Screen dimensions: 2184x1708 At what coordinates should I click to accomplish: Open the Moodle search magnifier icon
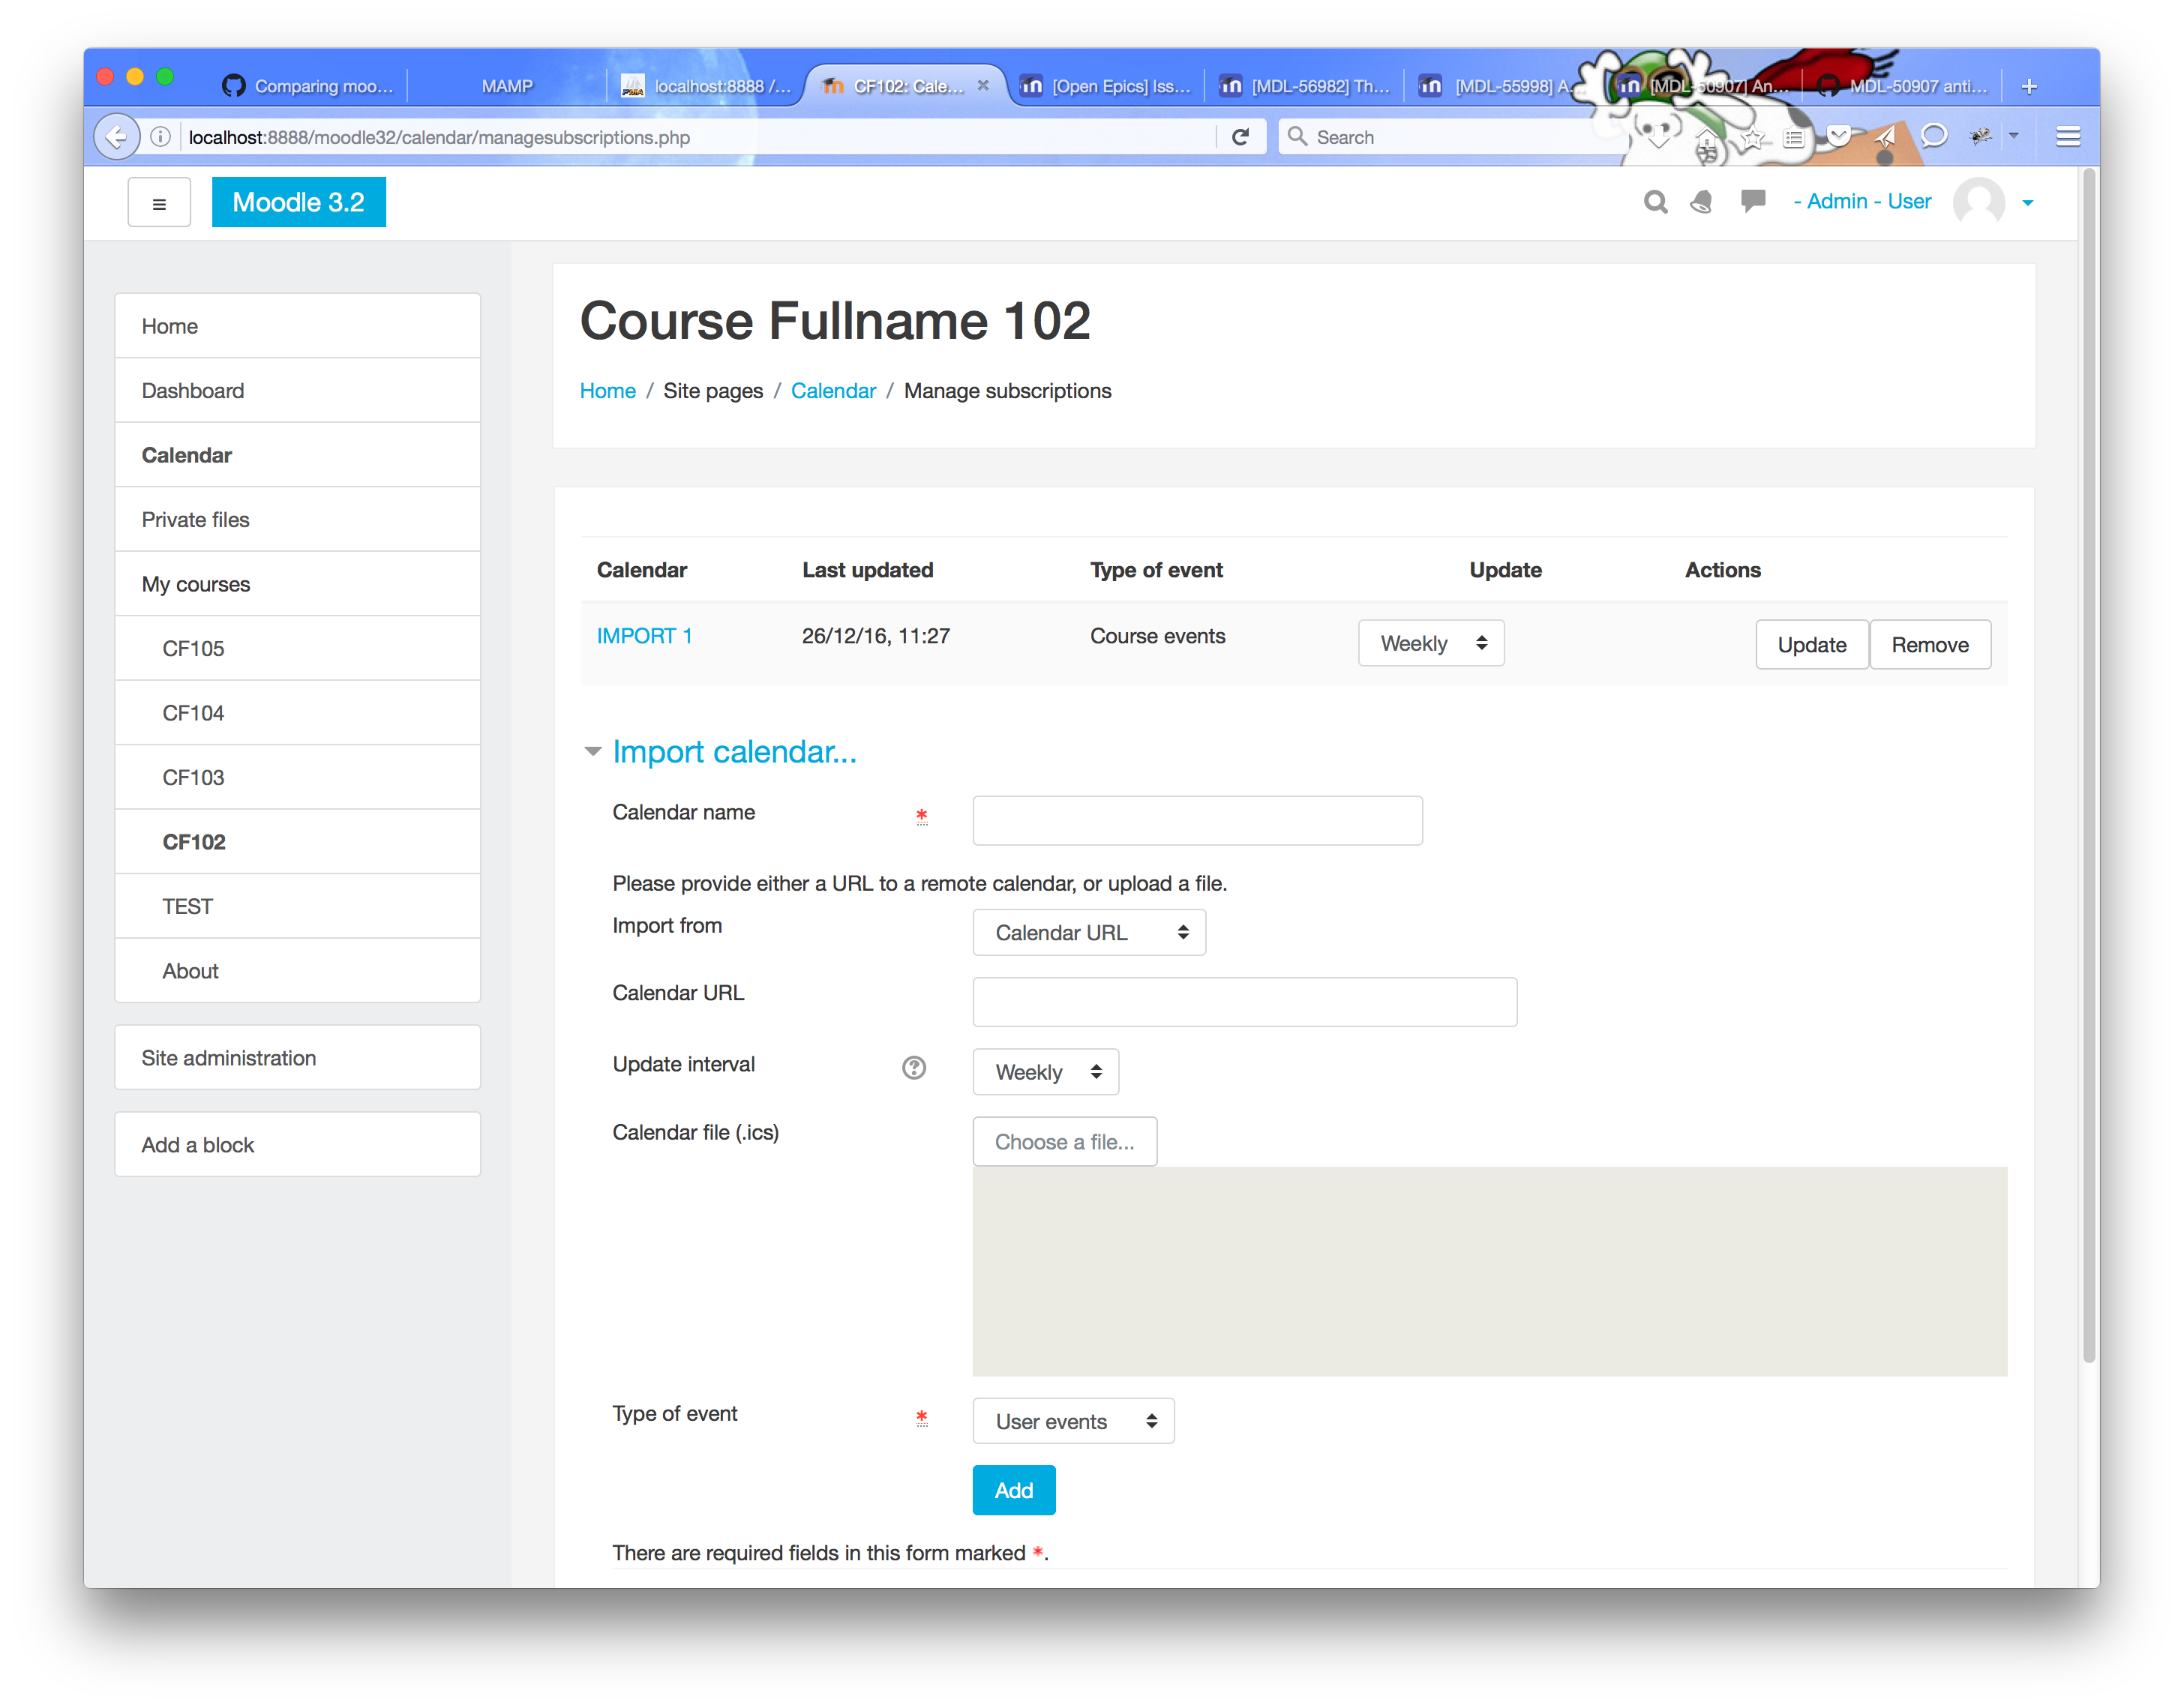pyautogui.click(x=1655, y=203)
